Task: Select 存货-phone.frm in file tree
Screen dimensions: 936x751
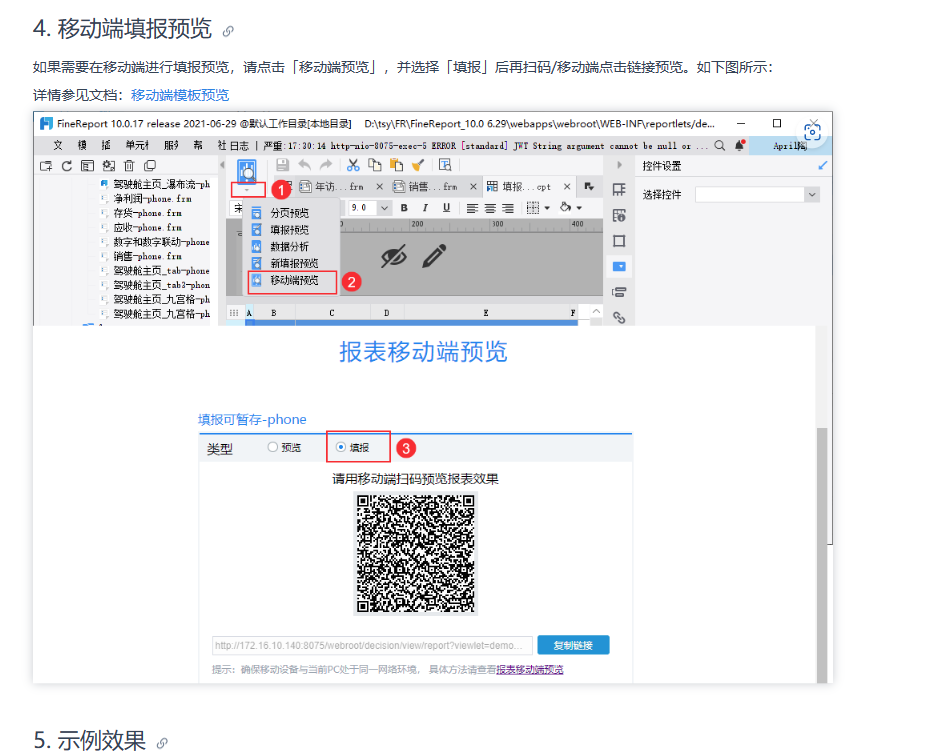Action: [x=147, y=213]
